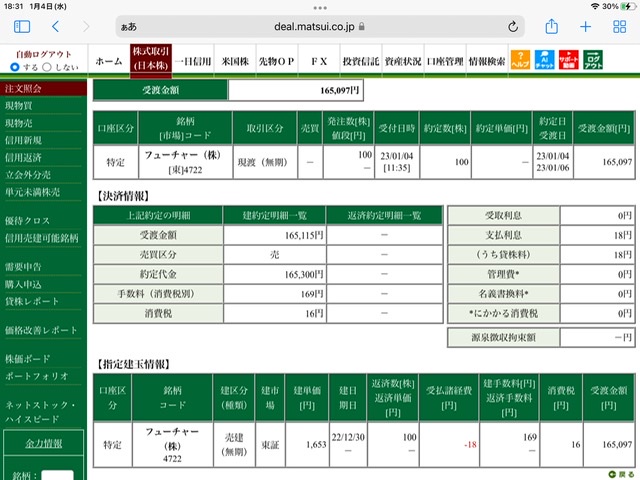
Task: Open 購入申込 in the sidebar
Action: [23, 284]
